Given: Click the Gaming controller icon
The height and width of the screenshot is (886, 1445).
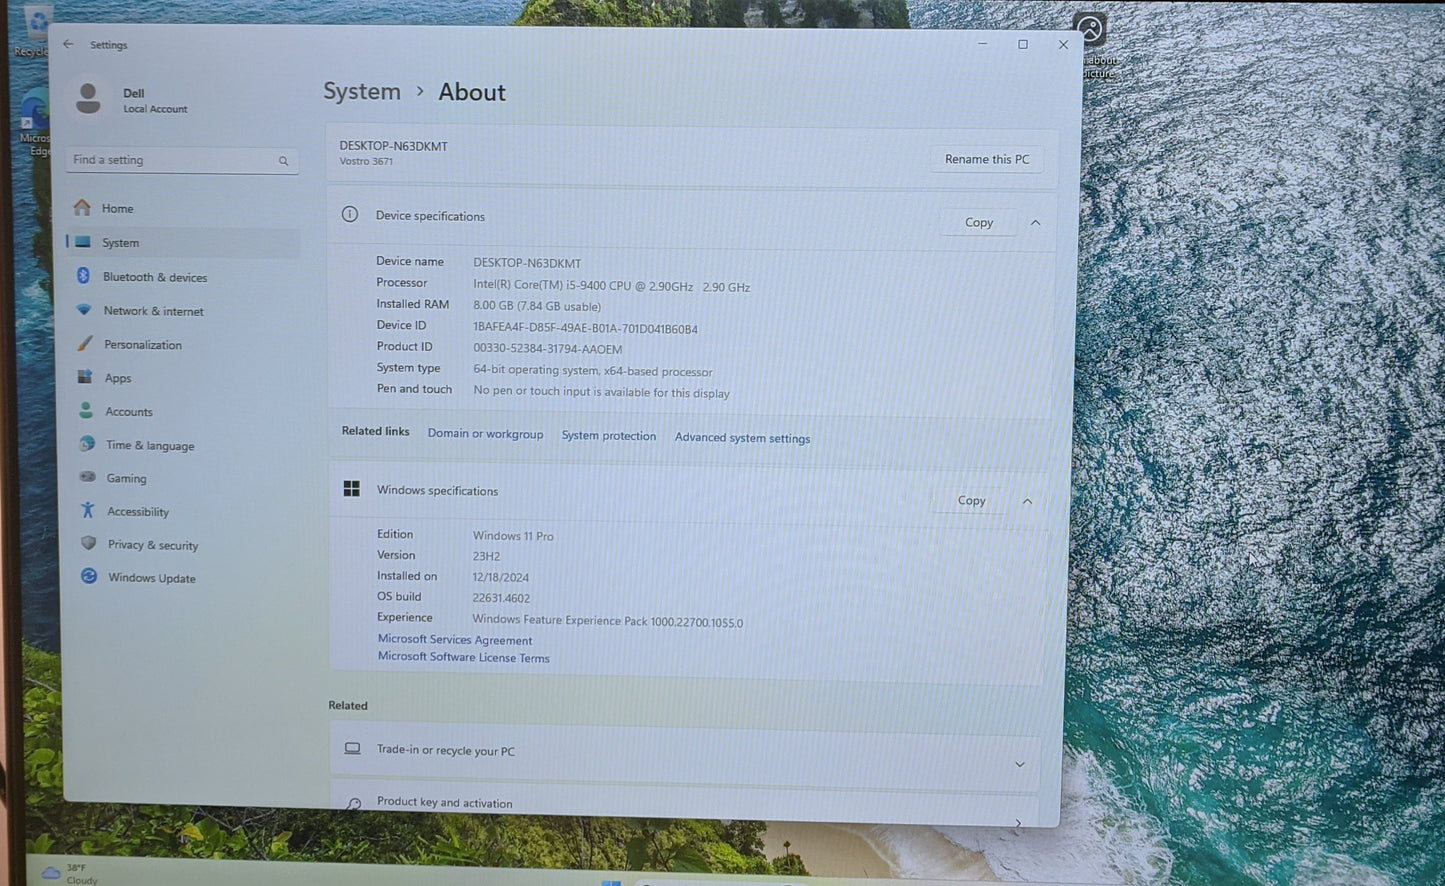Looking at the screenshot, I should 88,477.
